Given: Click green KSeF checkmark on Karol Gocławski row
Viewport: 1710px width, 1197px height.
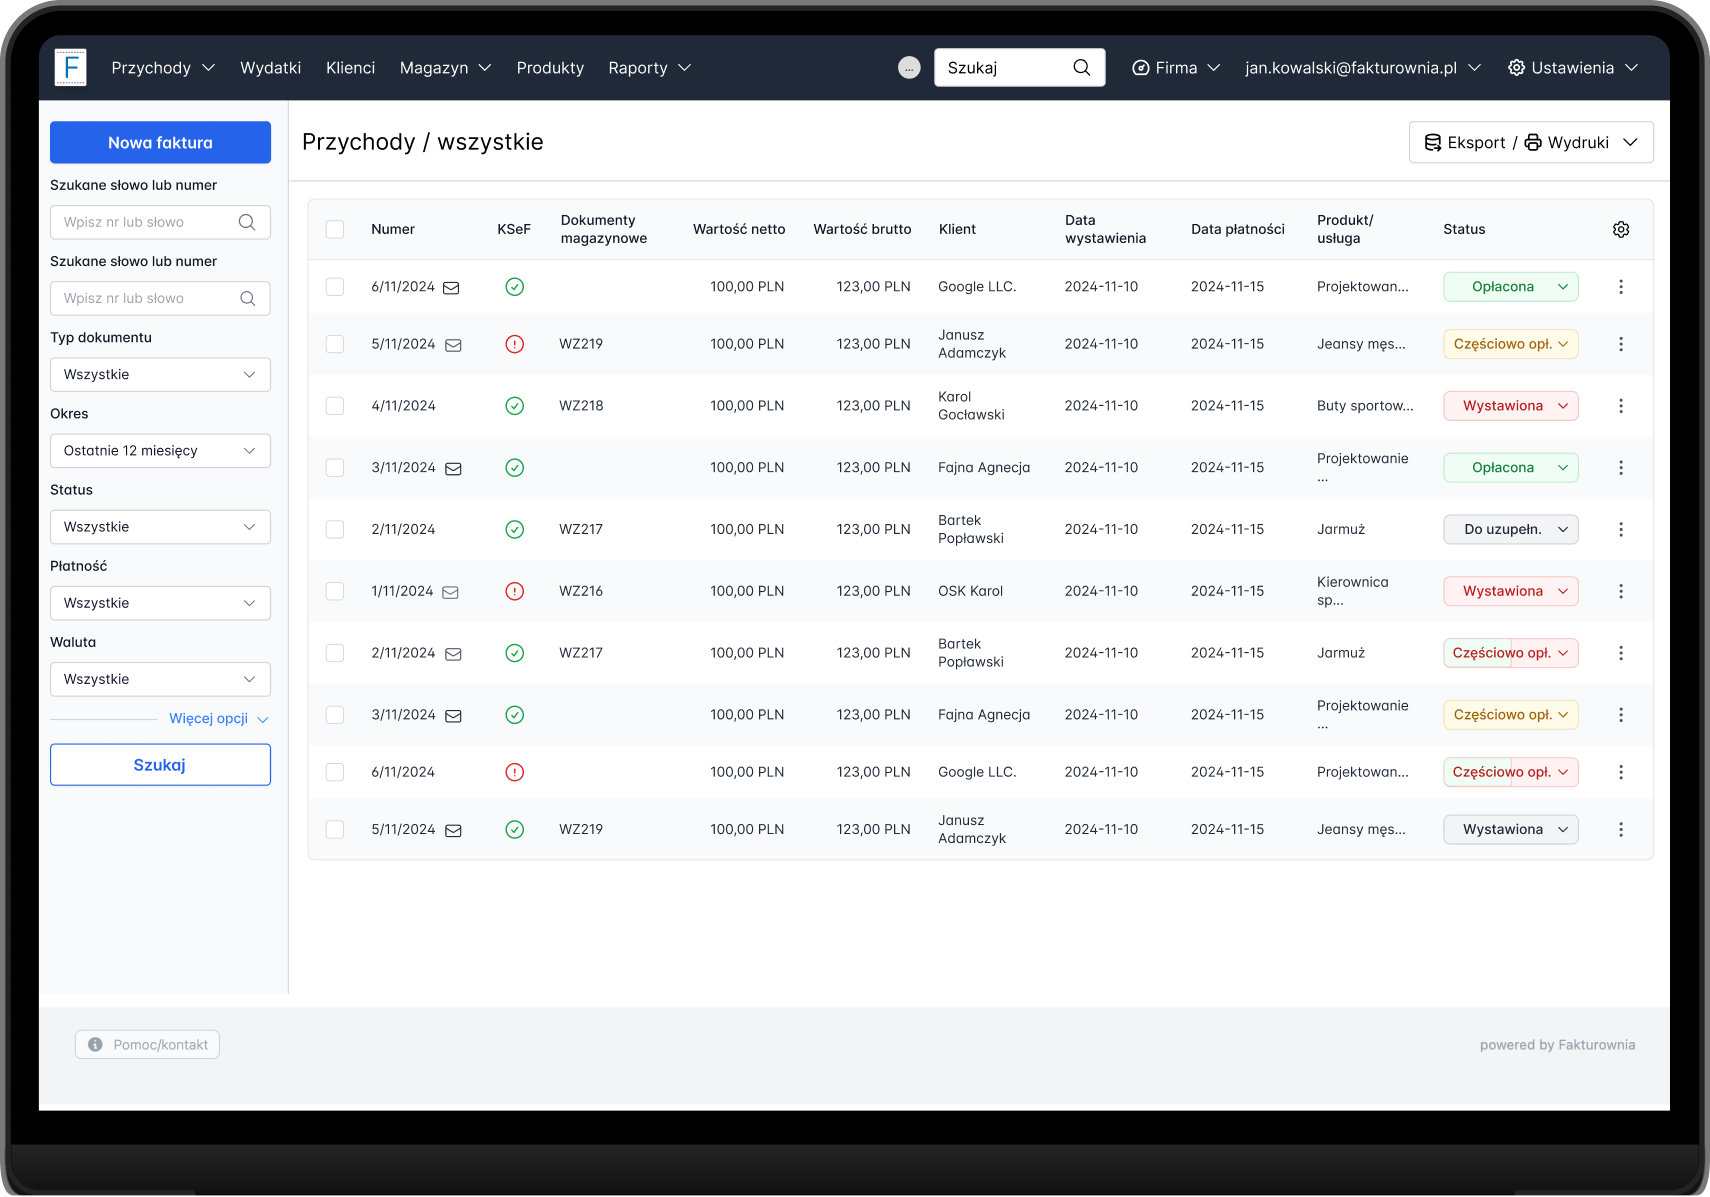Looking at the screenshot, I should [514, 406].
